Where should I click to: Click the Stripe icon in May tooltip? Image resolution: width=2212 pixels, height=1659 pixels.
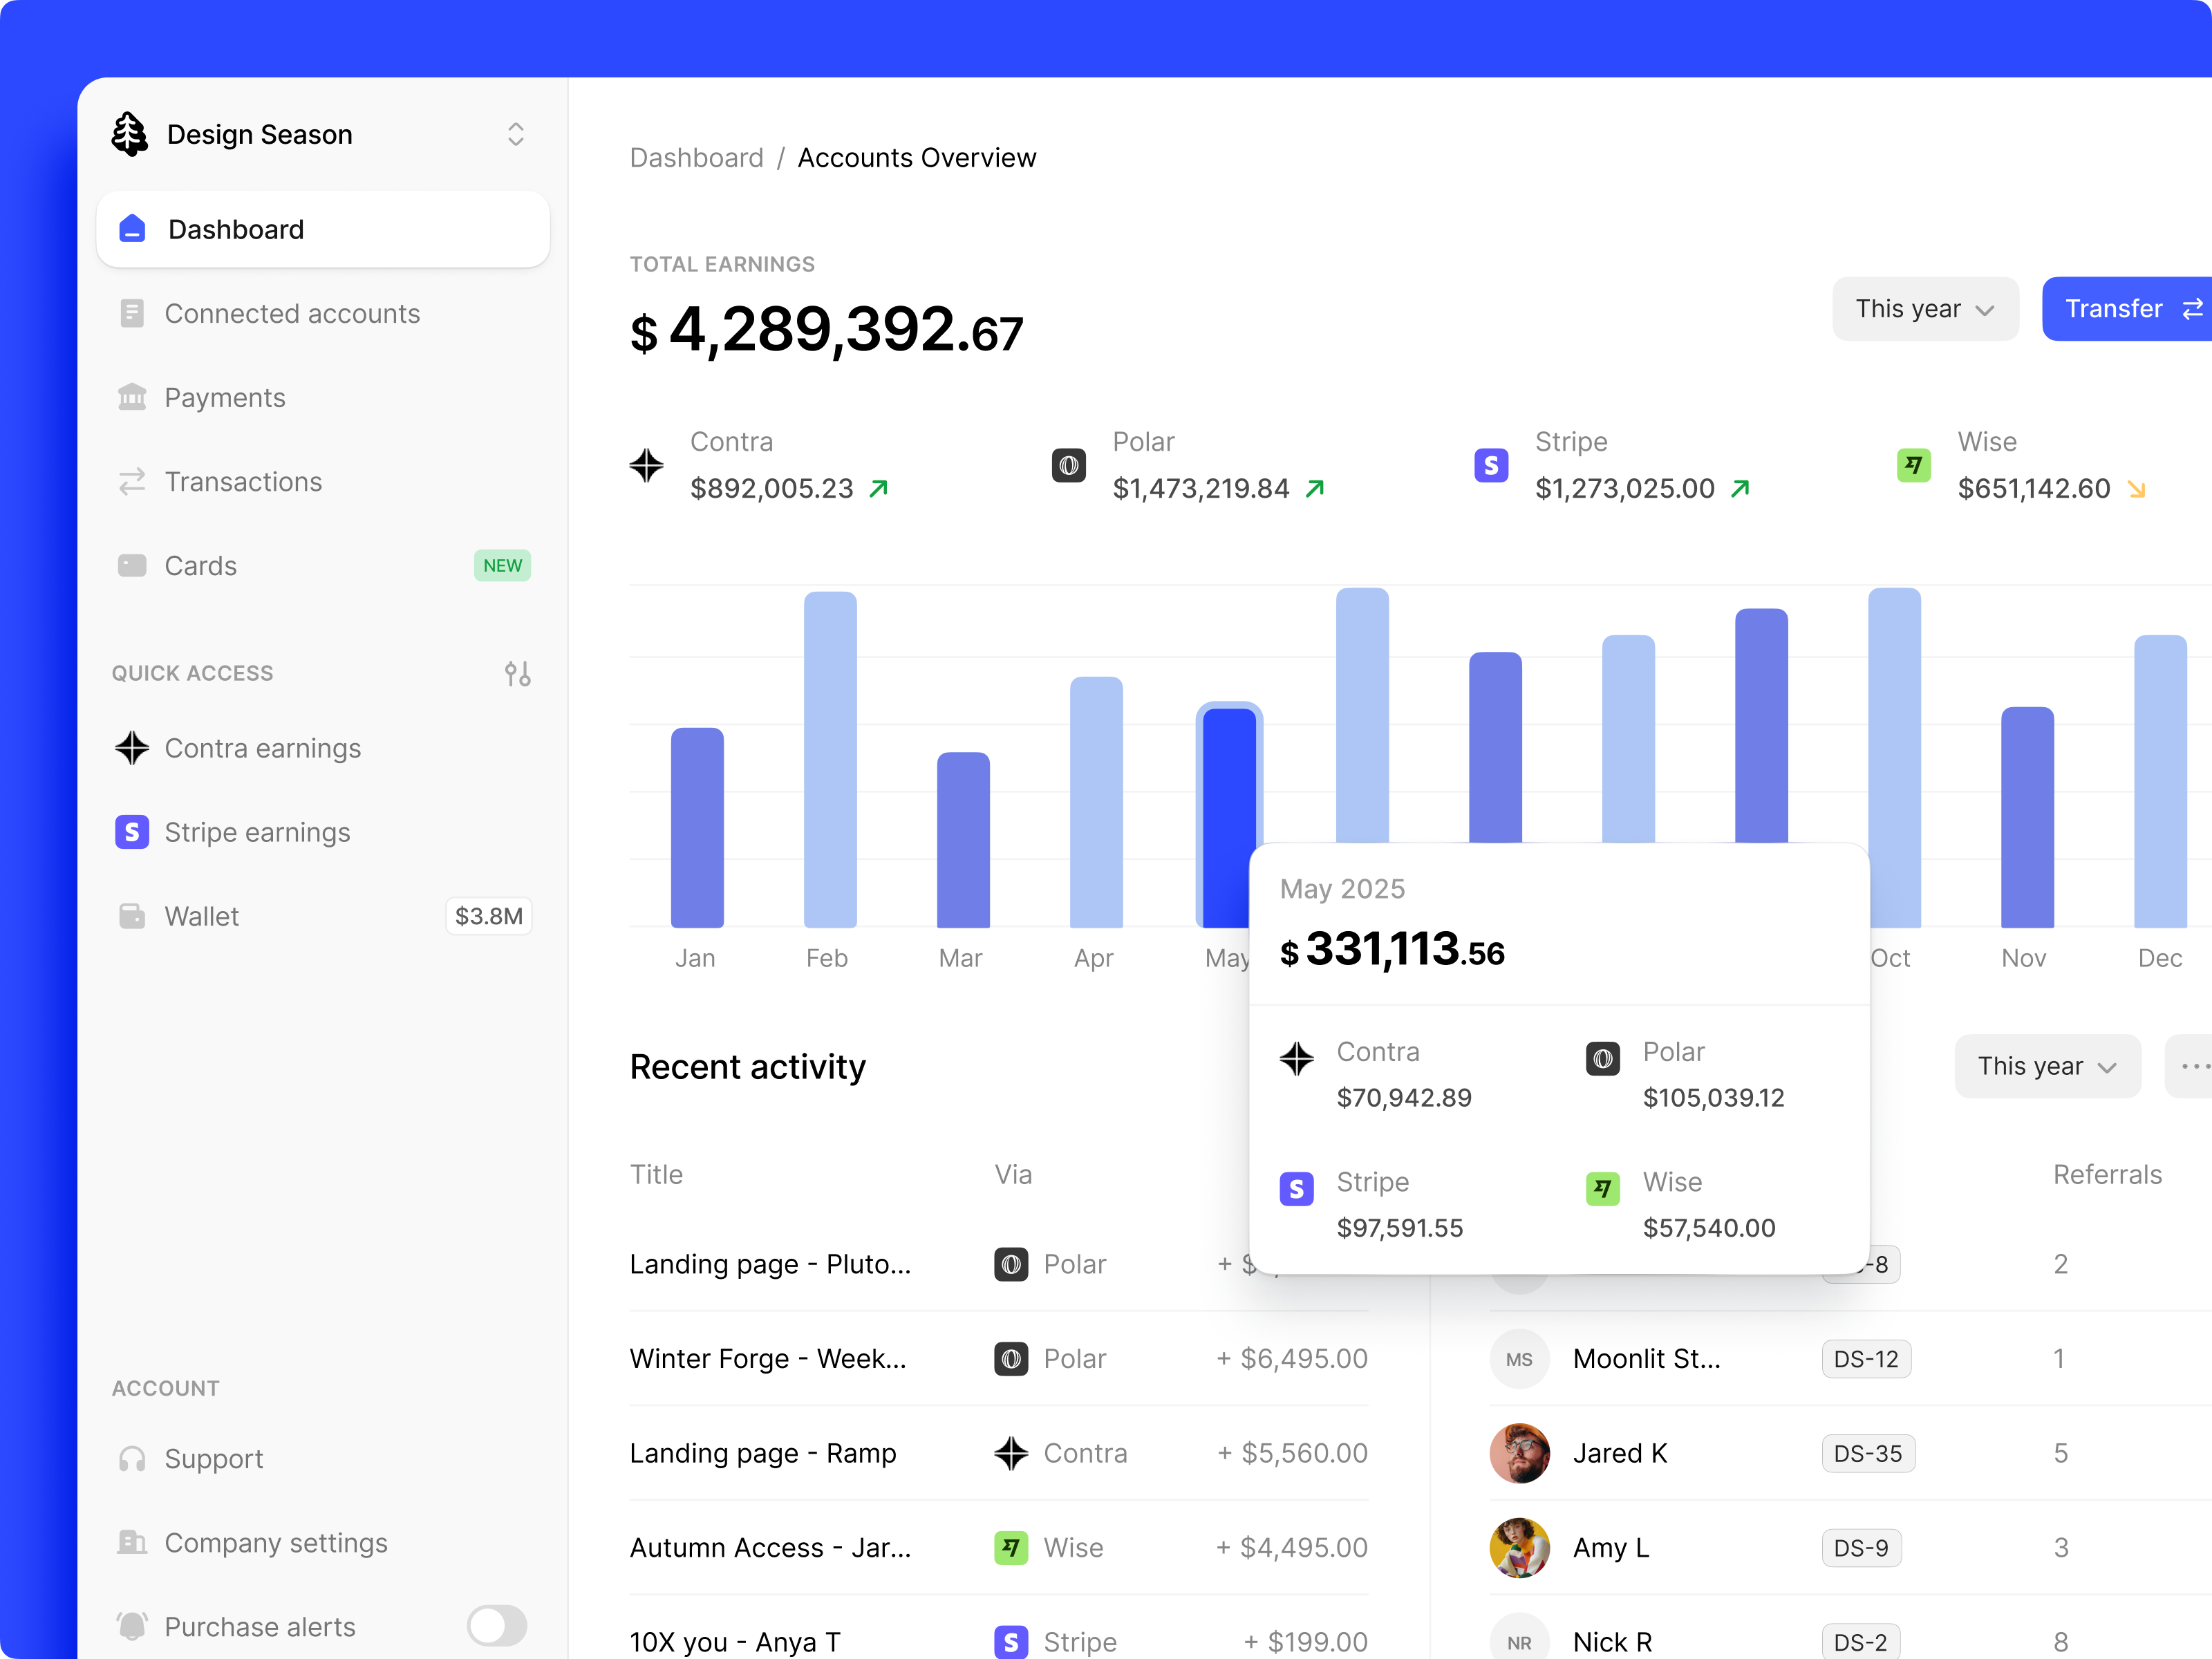[x=1297, y=1188]
